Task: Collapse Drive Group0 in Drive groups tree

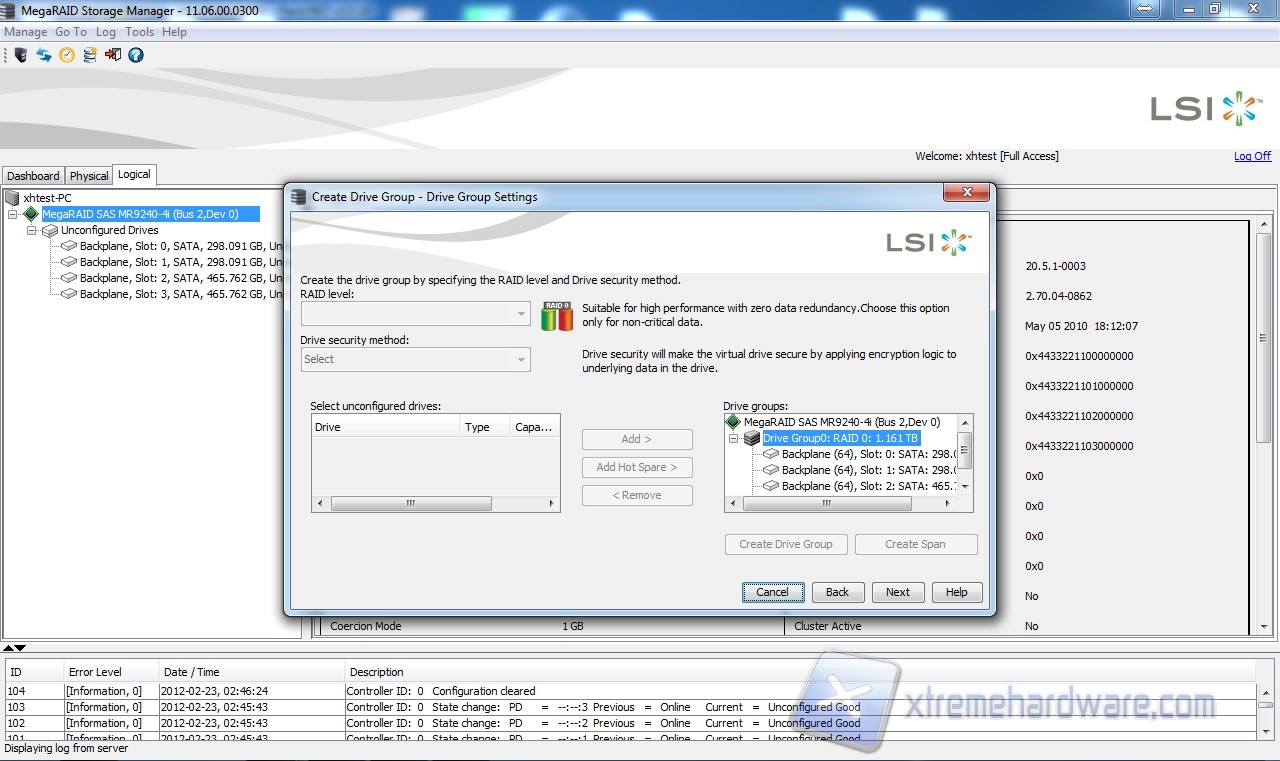Action: [x=733, y=438]
